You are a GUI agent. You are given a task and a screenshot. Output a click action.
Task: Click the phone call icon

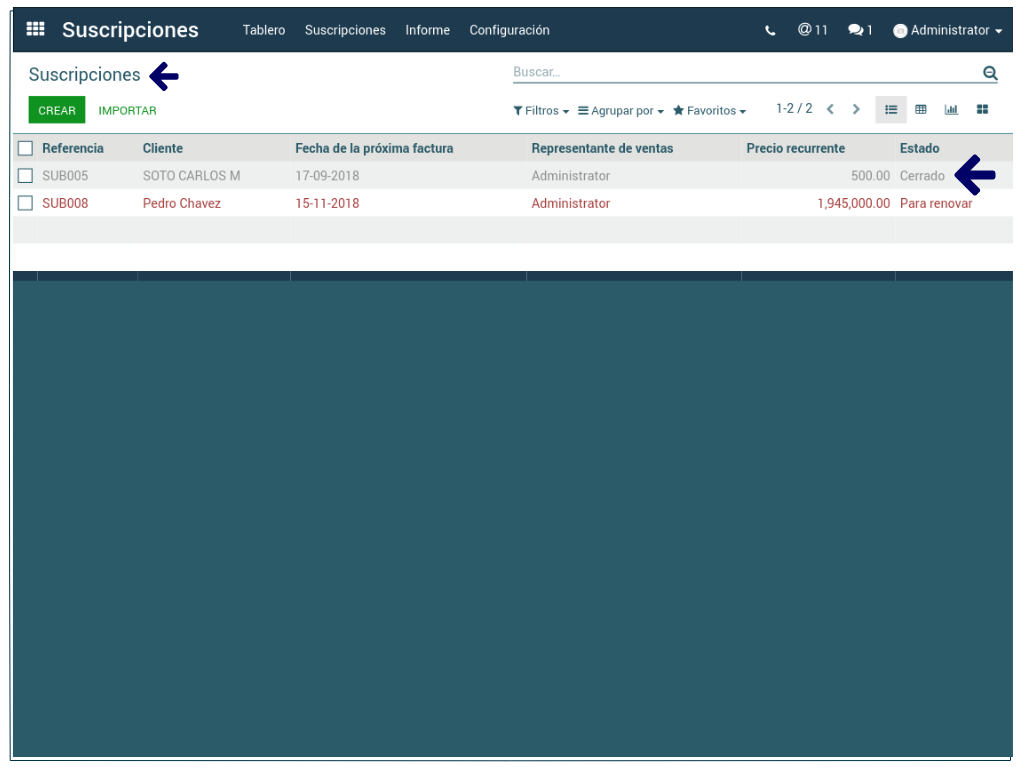(x=770, y=31)
